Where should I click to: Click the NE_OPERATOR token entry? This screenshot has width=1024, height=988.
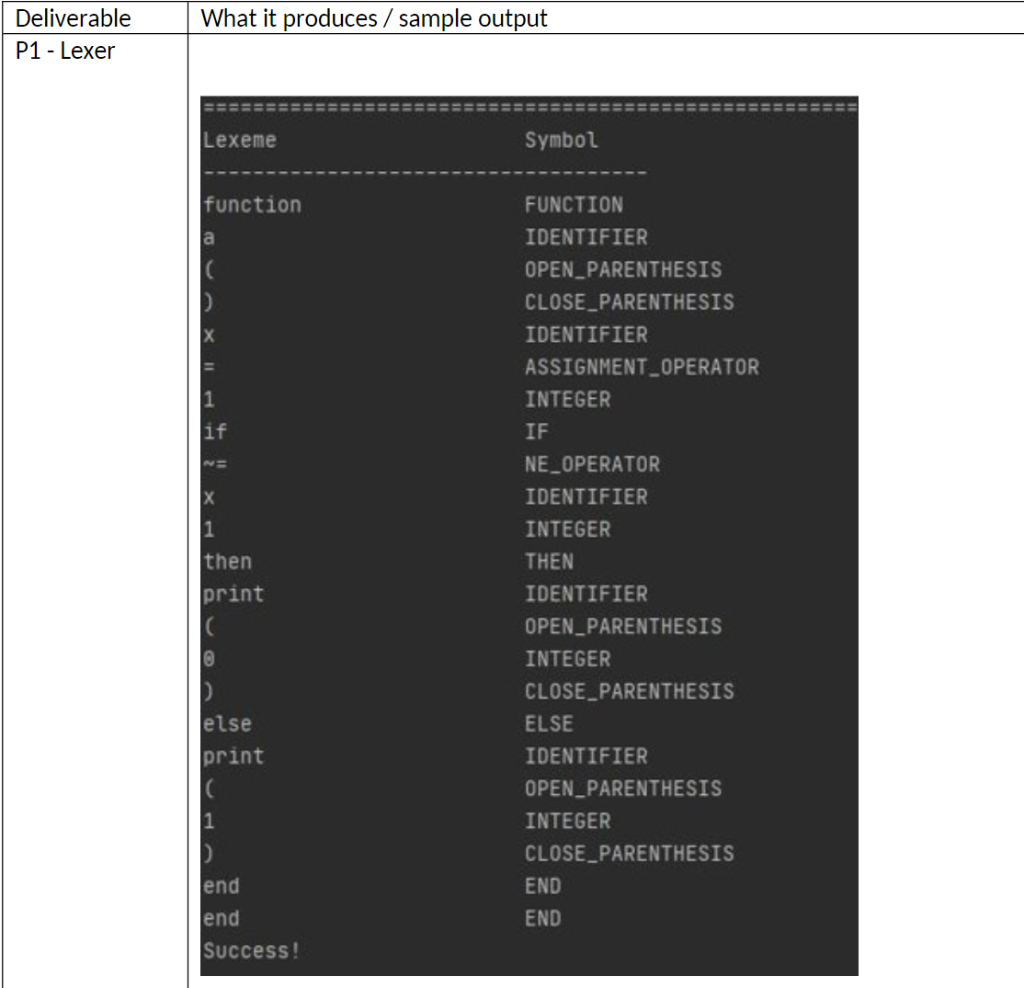tap(594, 464)
